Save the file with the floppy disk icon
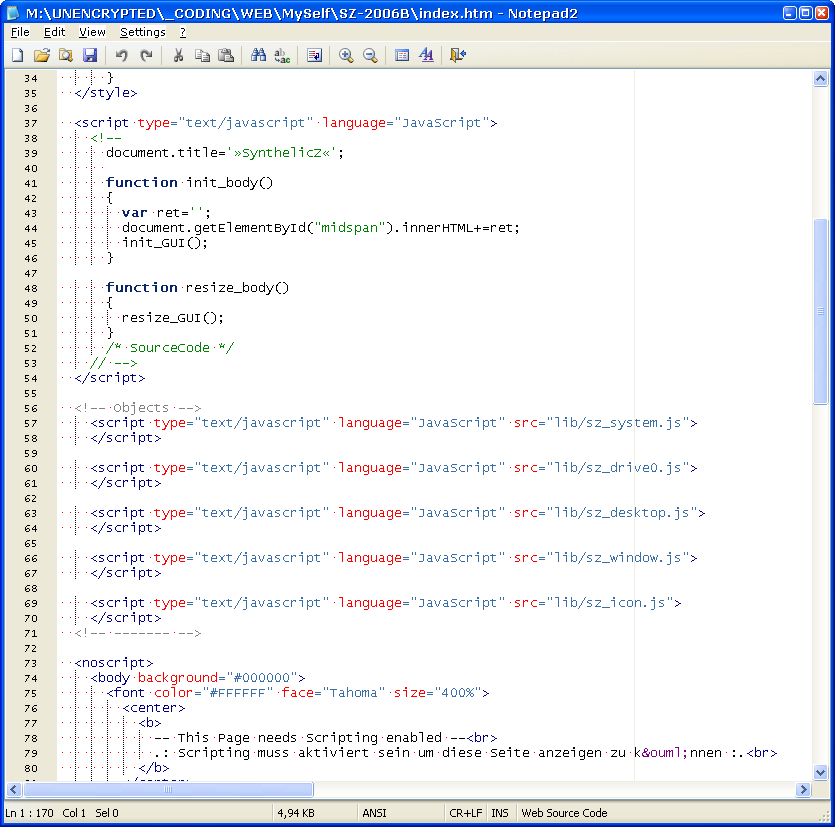Screen dimensions: 835x827 pos(90,55)
